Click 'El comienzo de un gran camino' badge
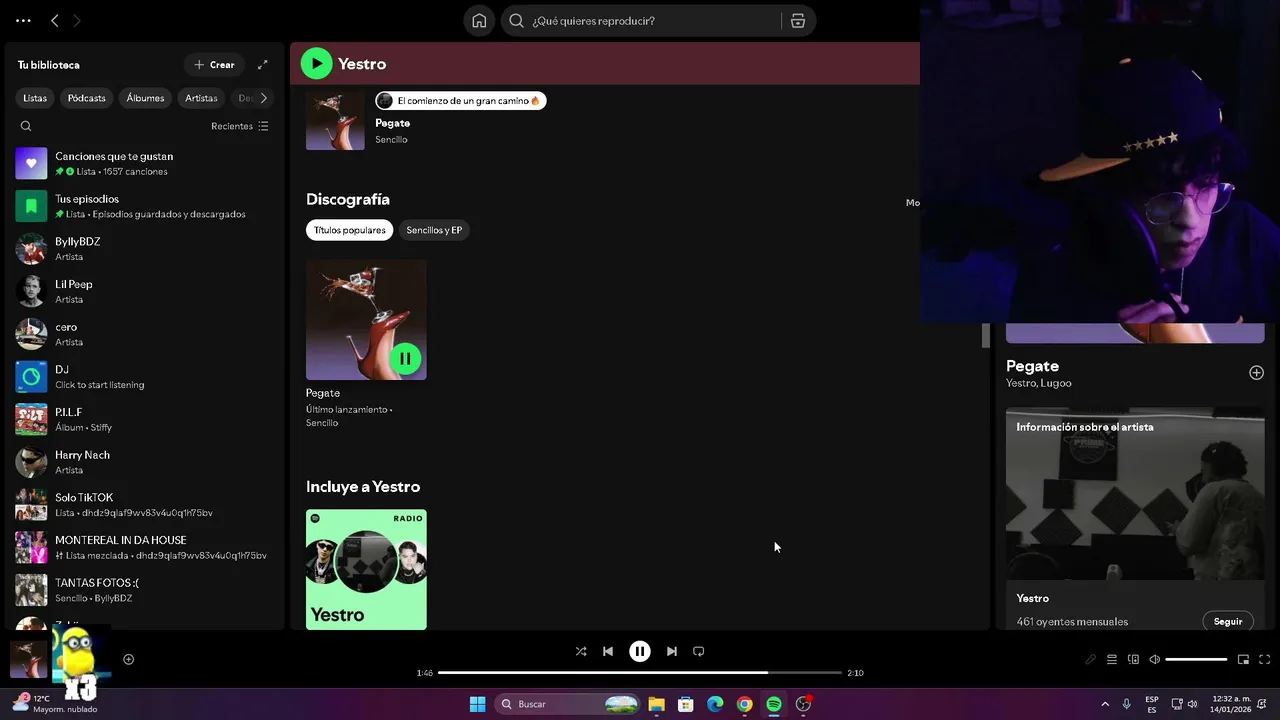1280x720 pixels. 461,100
